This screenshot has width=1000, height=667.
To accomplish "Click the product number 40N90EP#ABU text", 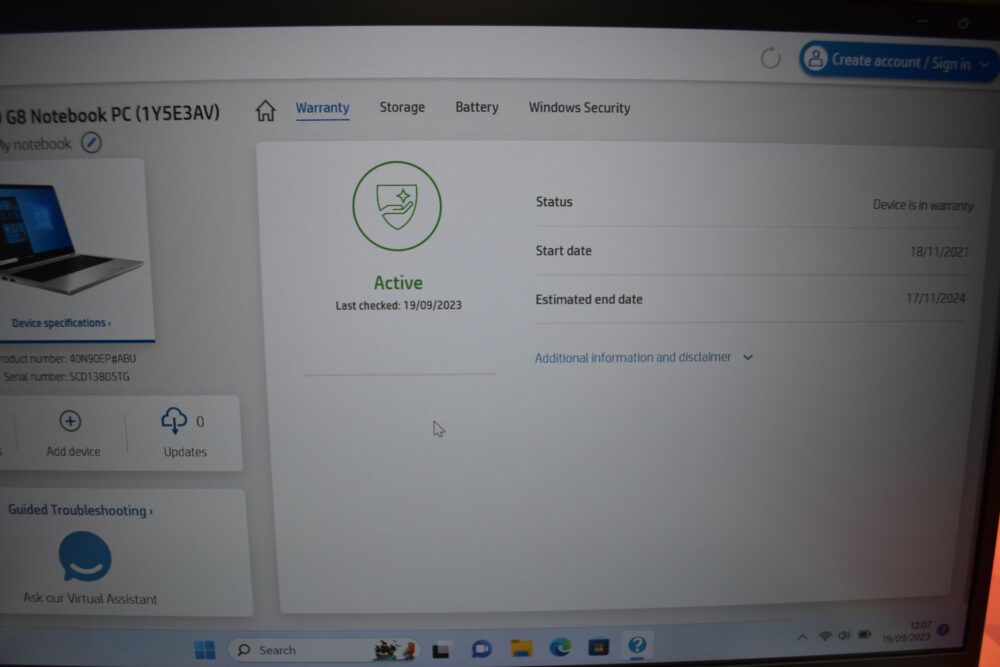I will tap(102, 358).
